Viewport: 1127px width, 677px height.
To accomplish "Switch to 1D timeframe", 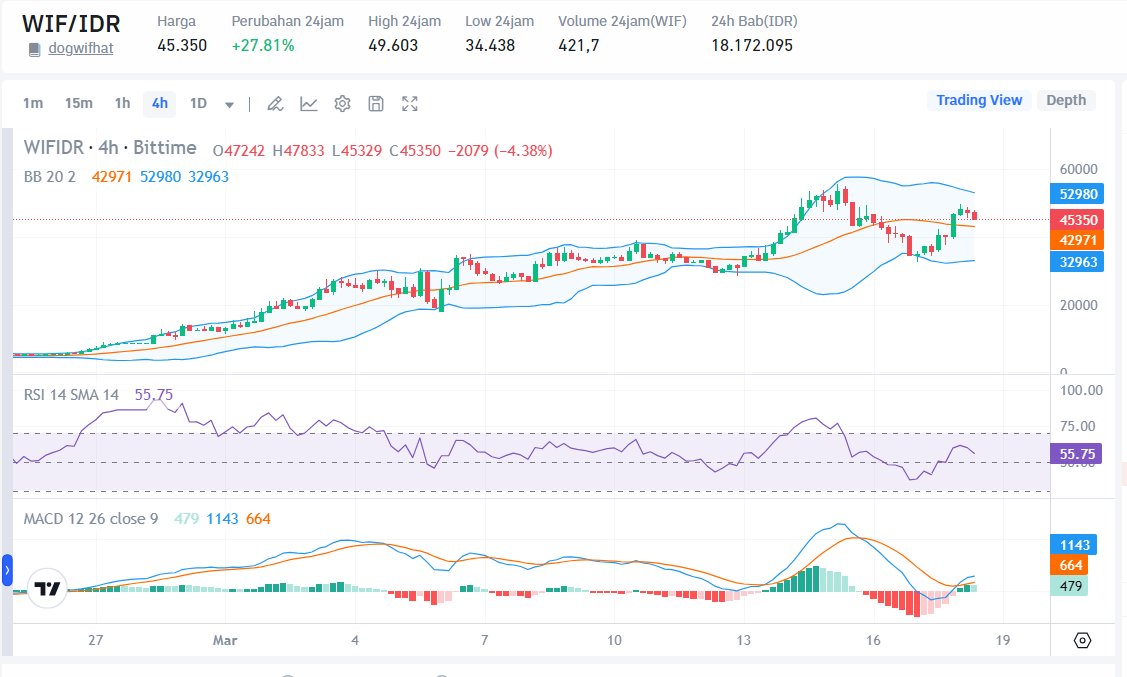I will coord(198,103).
